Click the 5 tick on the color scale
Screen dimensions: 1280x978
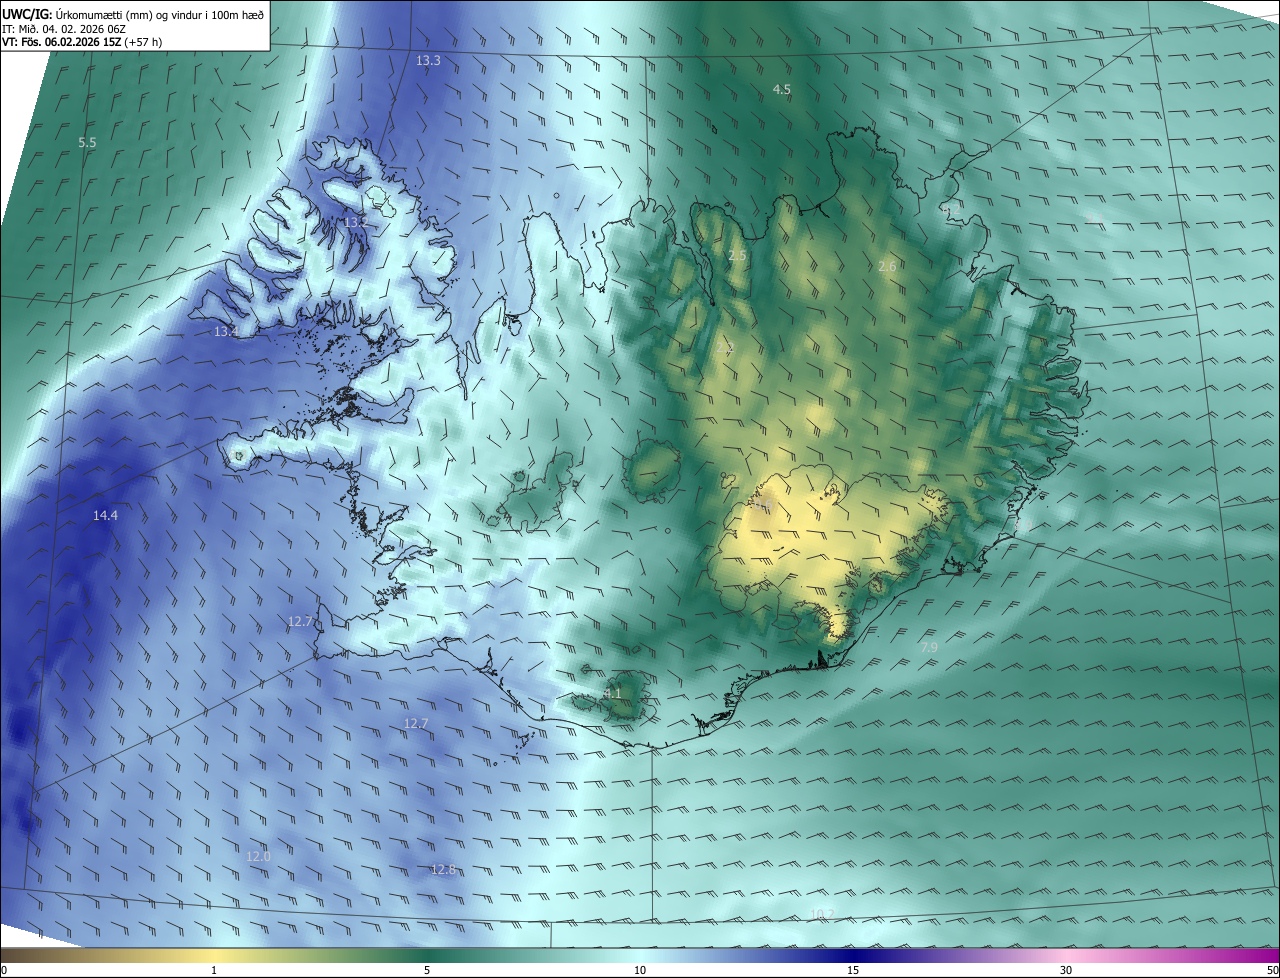coord(427,970)
